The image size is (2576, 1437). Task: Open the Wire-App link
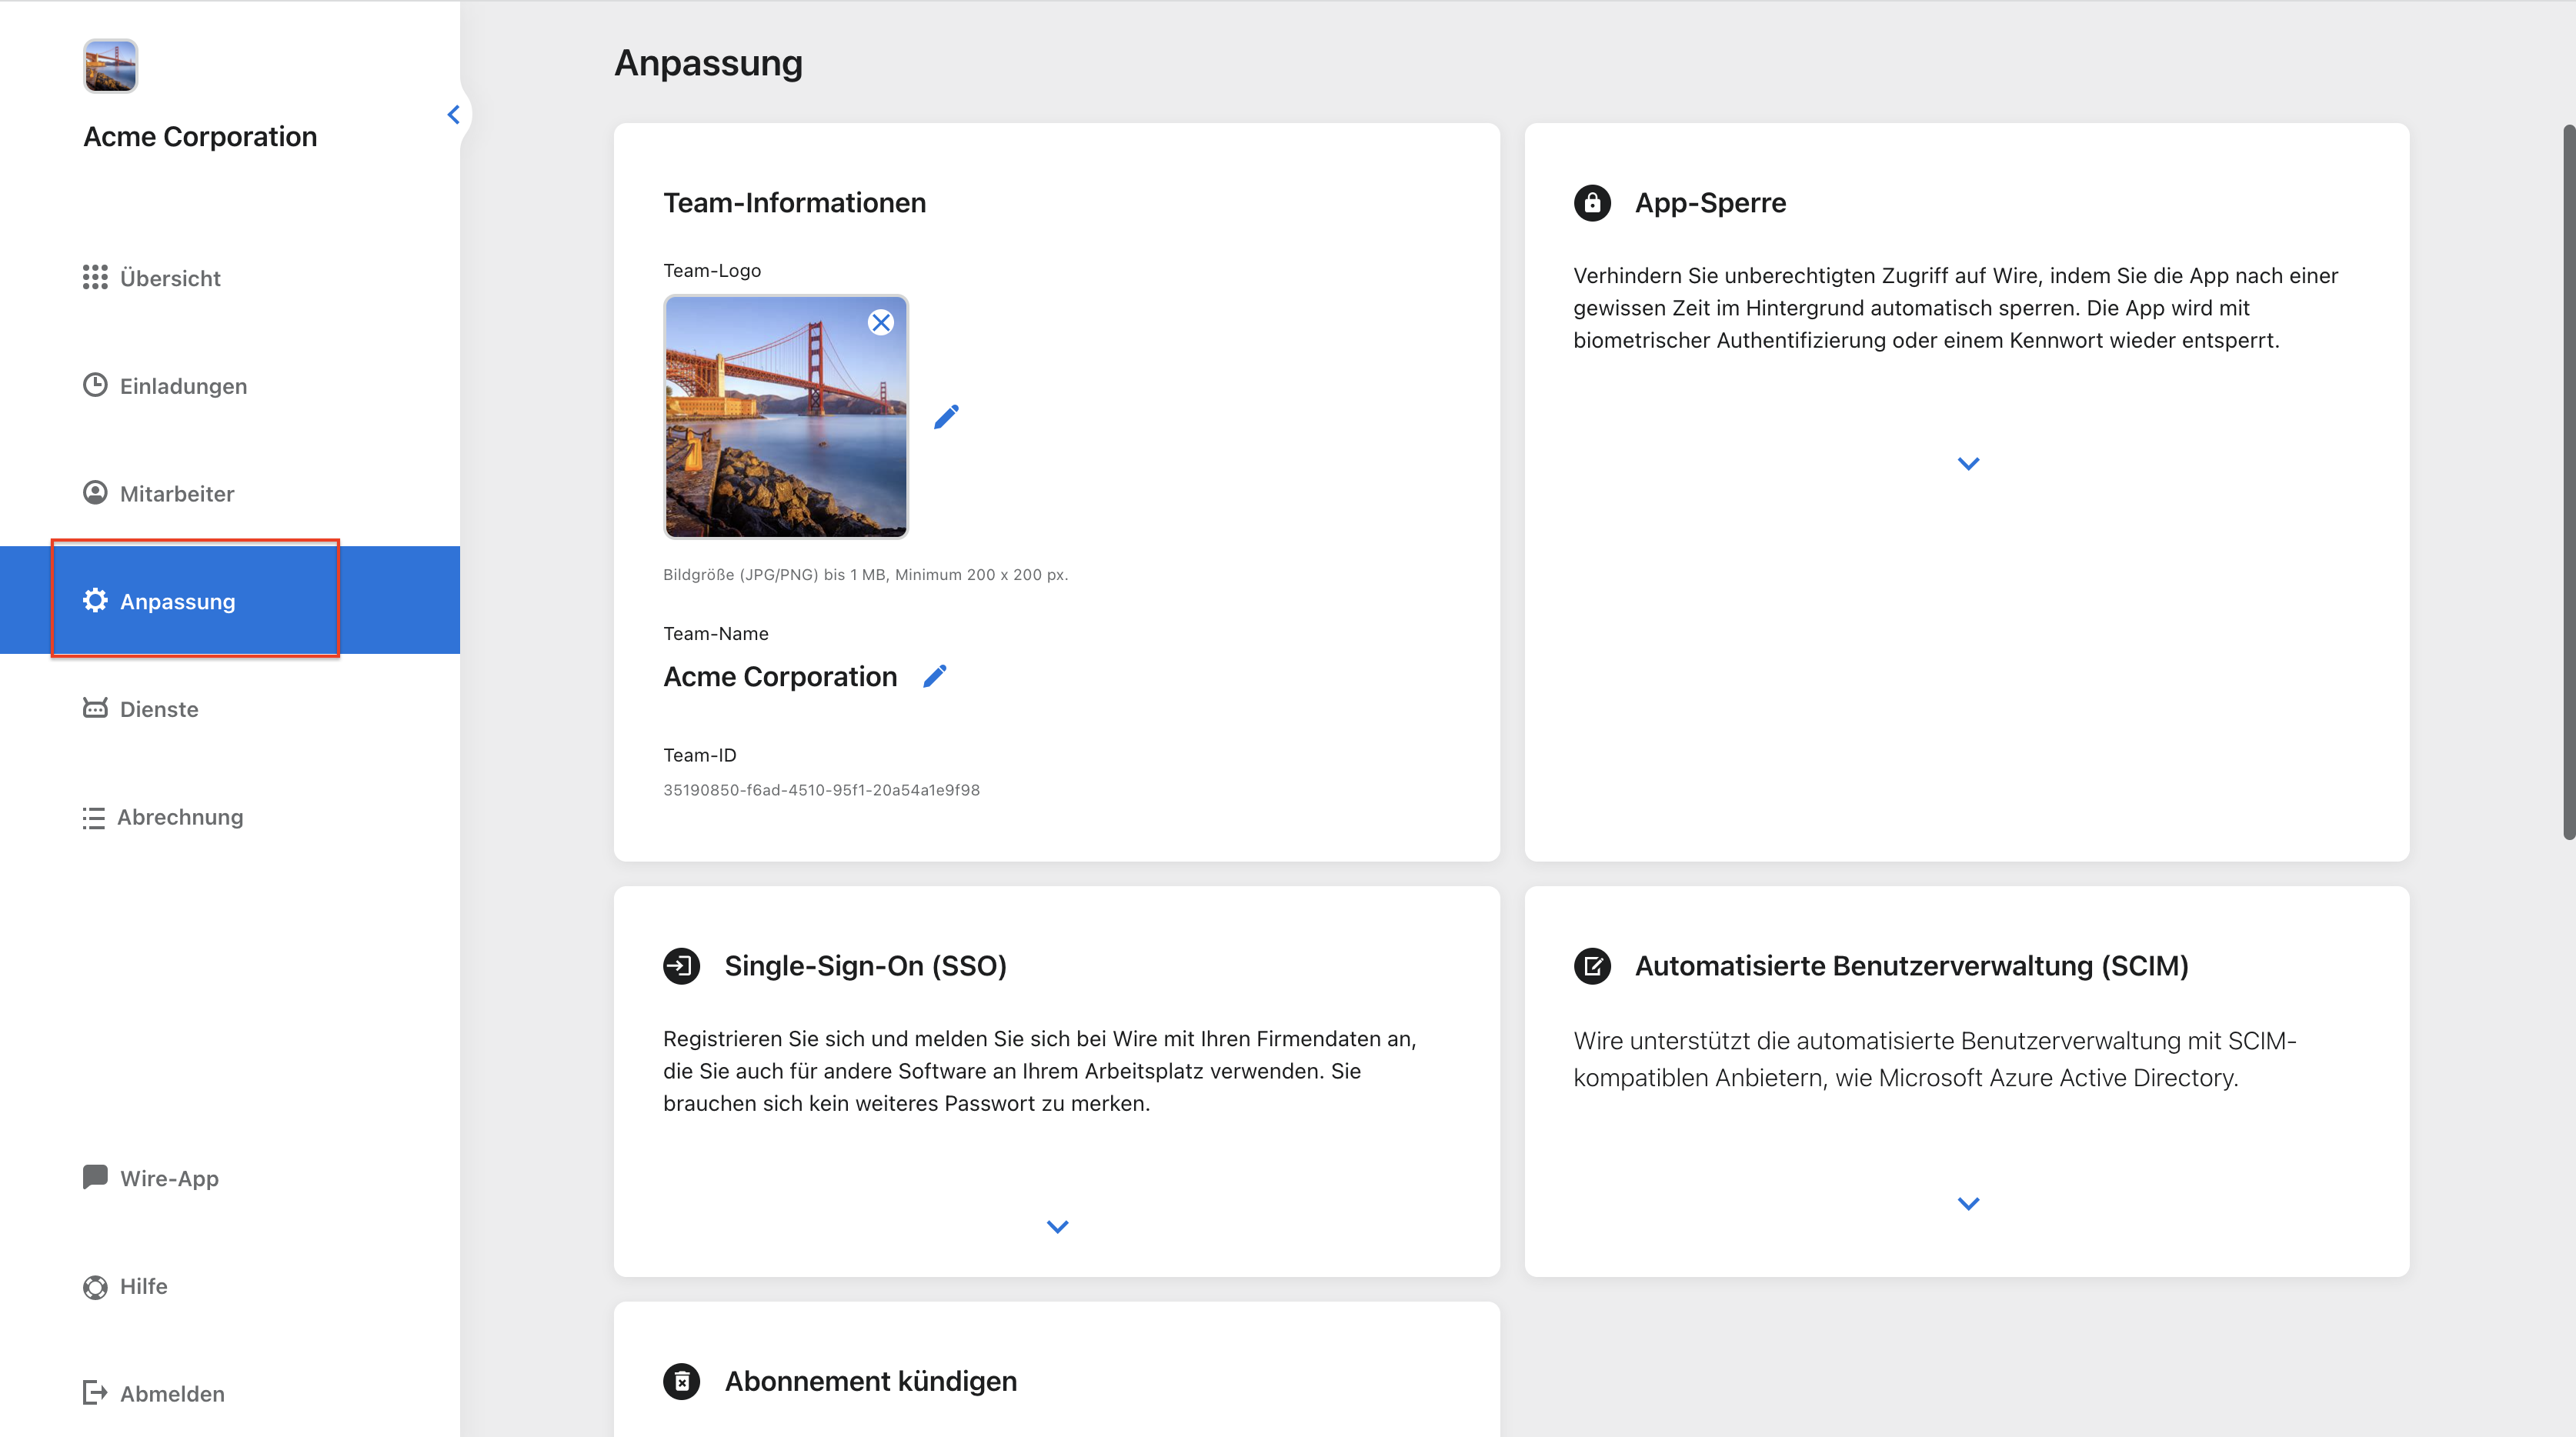coord(230,1178)
